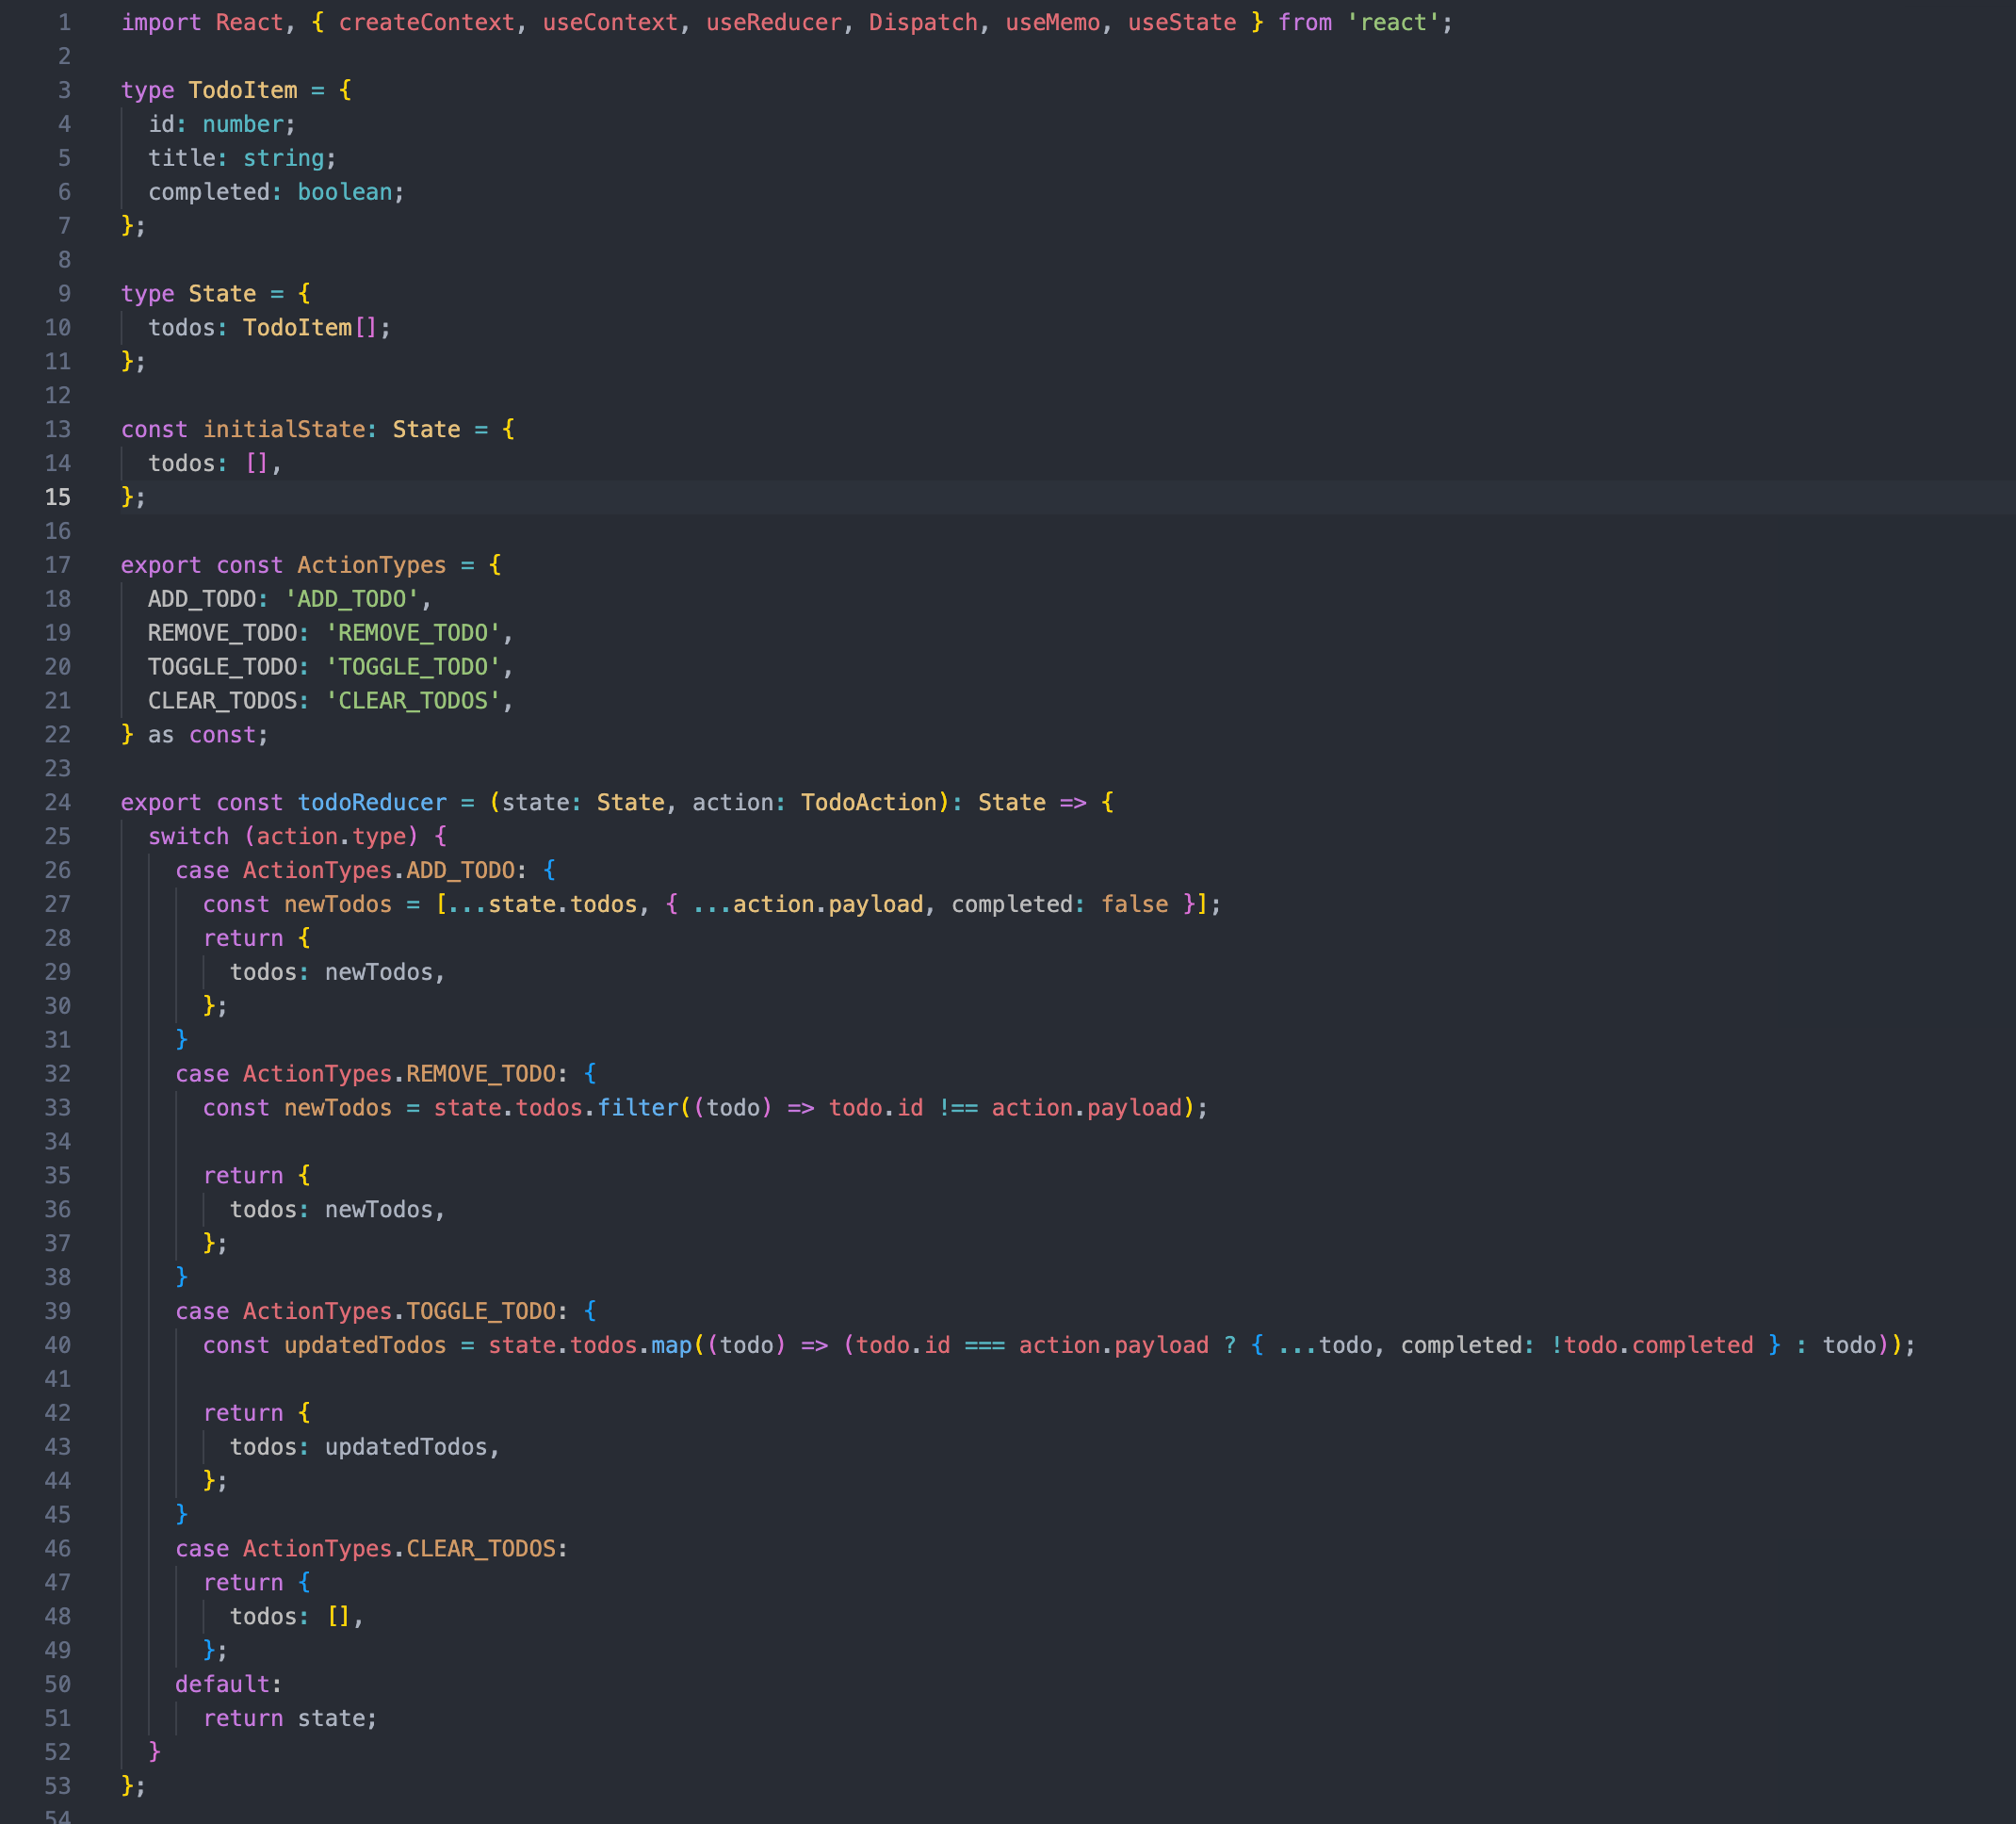This screenshot has height=1824, width=2016.
Task: Click the switch keyword on line 25
Action: (x=189, y=836)
